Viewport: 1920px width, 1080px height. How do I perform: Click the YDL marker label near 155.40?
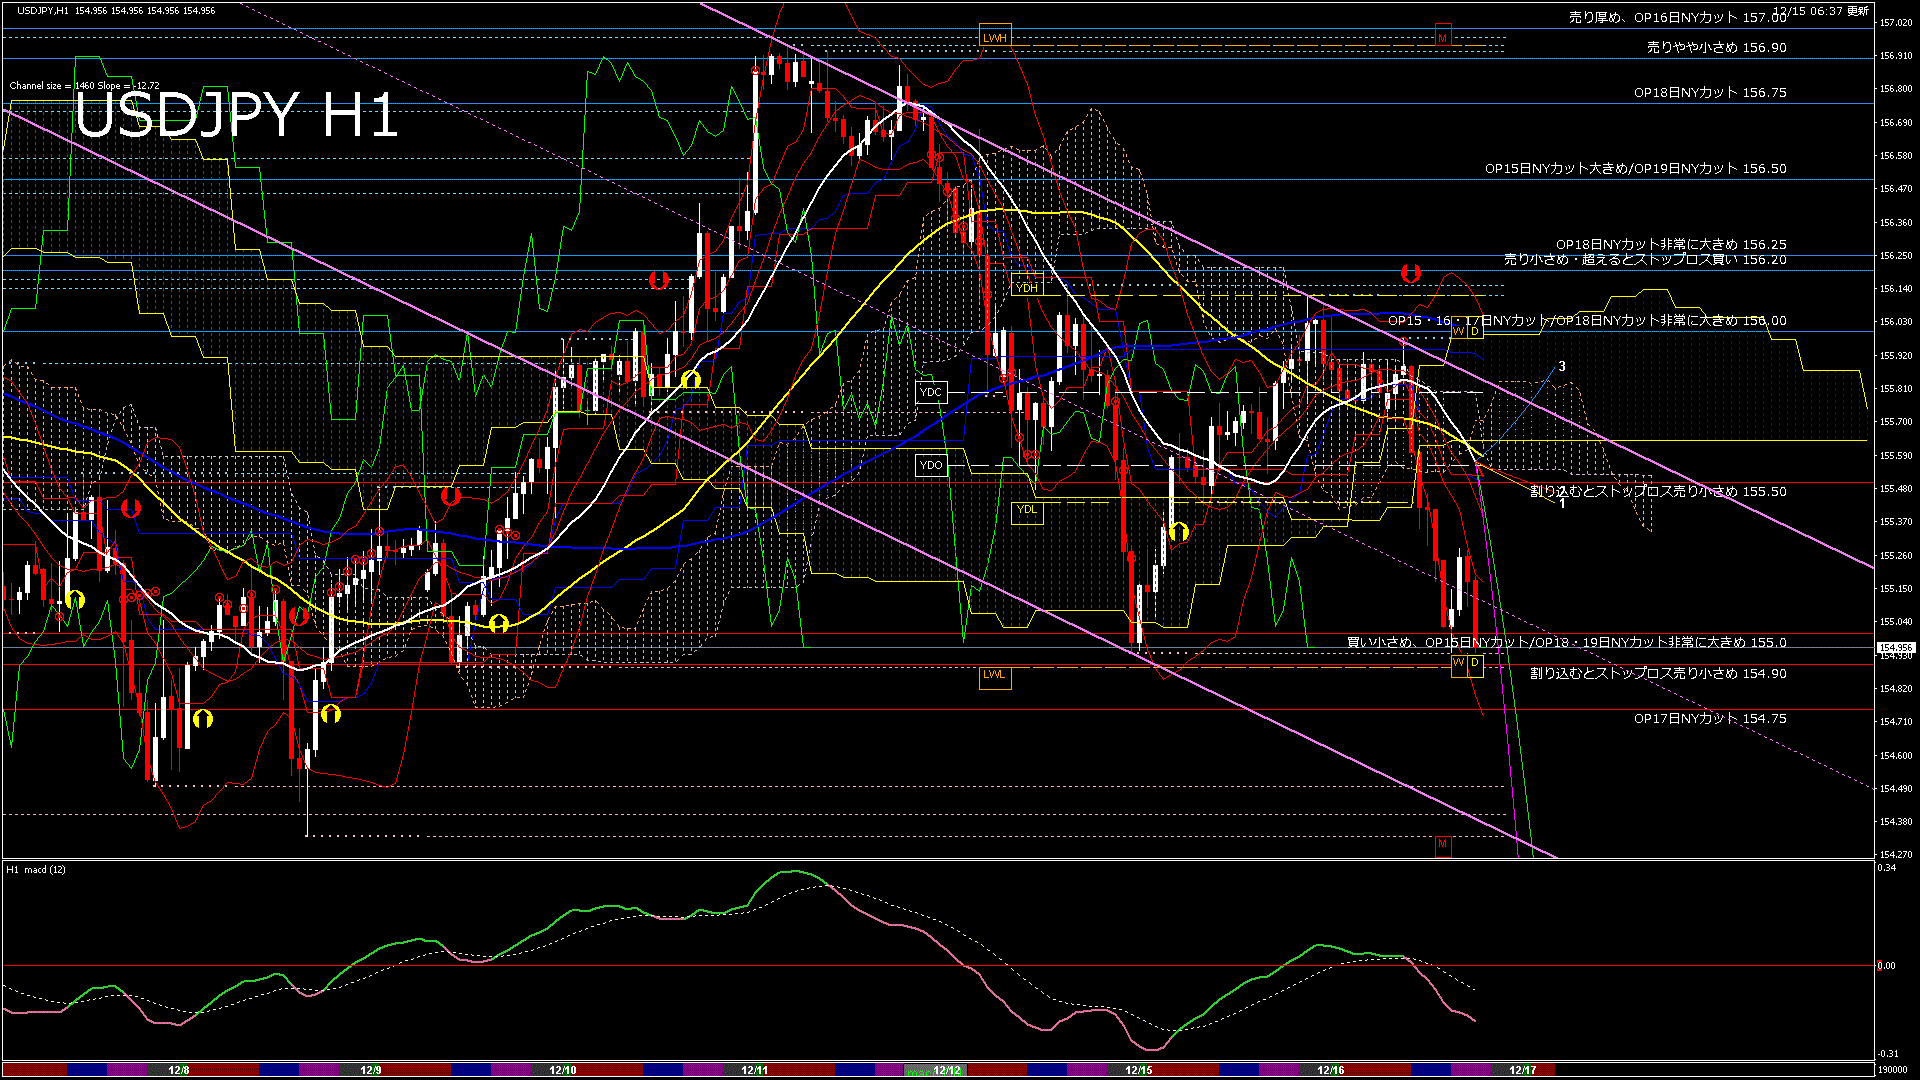pos(1028,511)
